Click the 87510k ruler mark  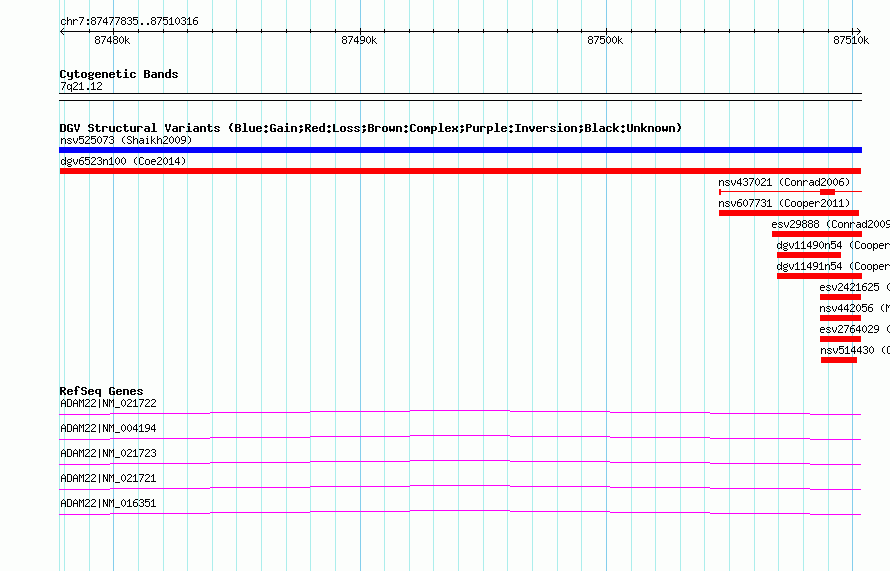851,40
